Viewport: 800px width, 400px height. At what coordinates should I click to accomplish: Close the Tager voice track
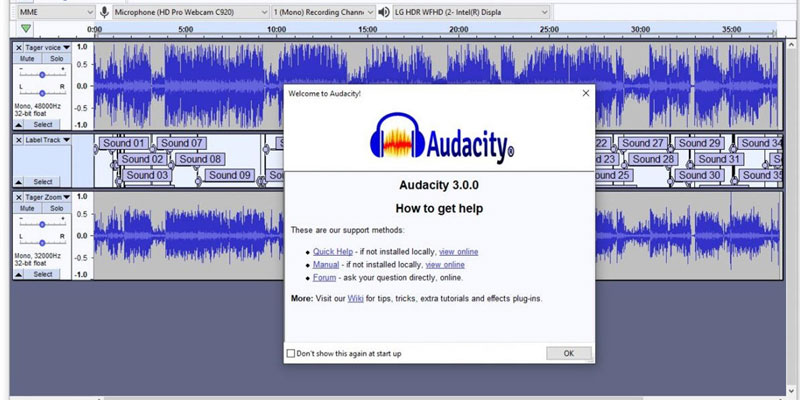18,47
